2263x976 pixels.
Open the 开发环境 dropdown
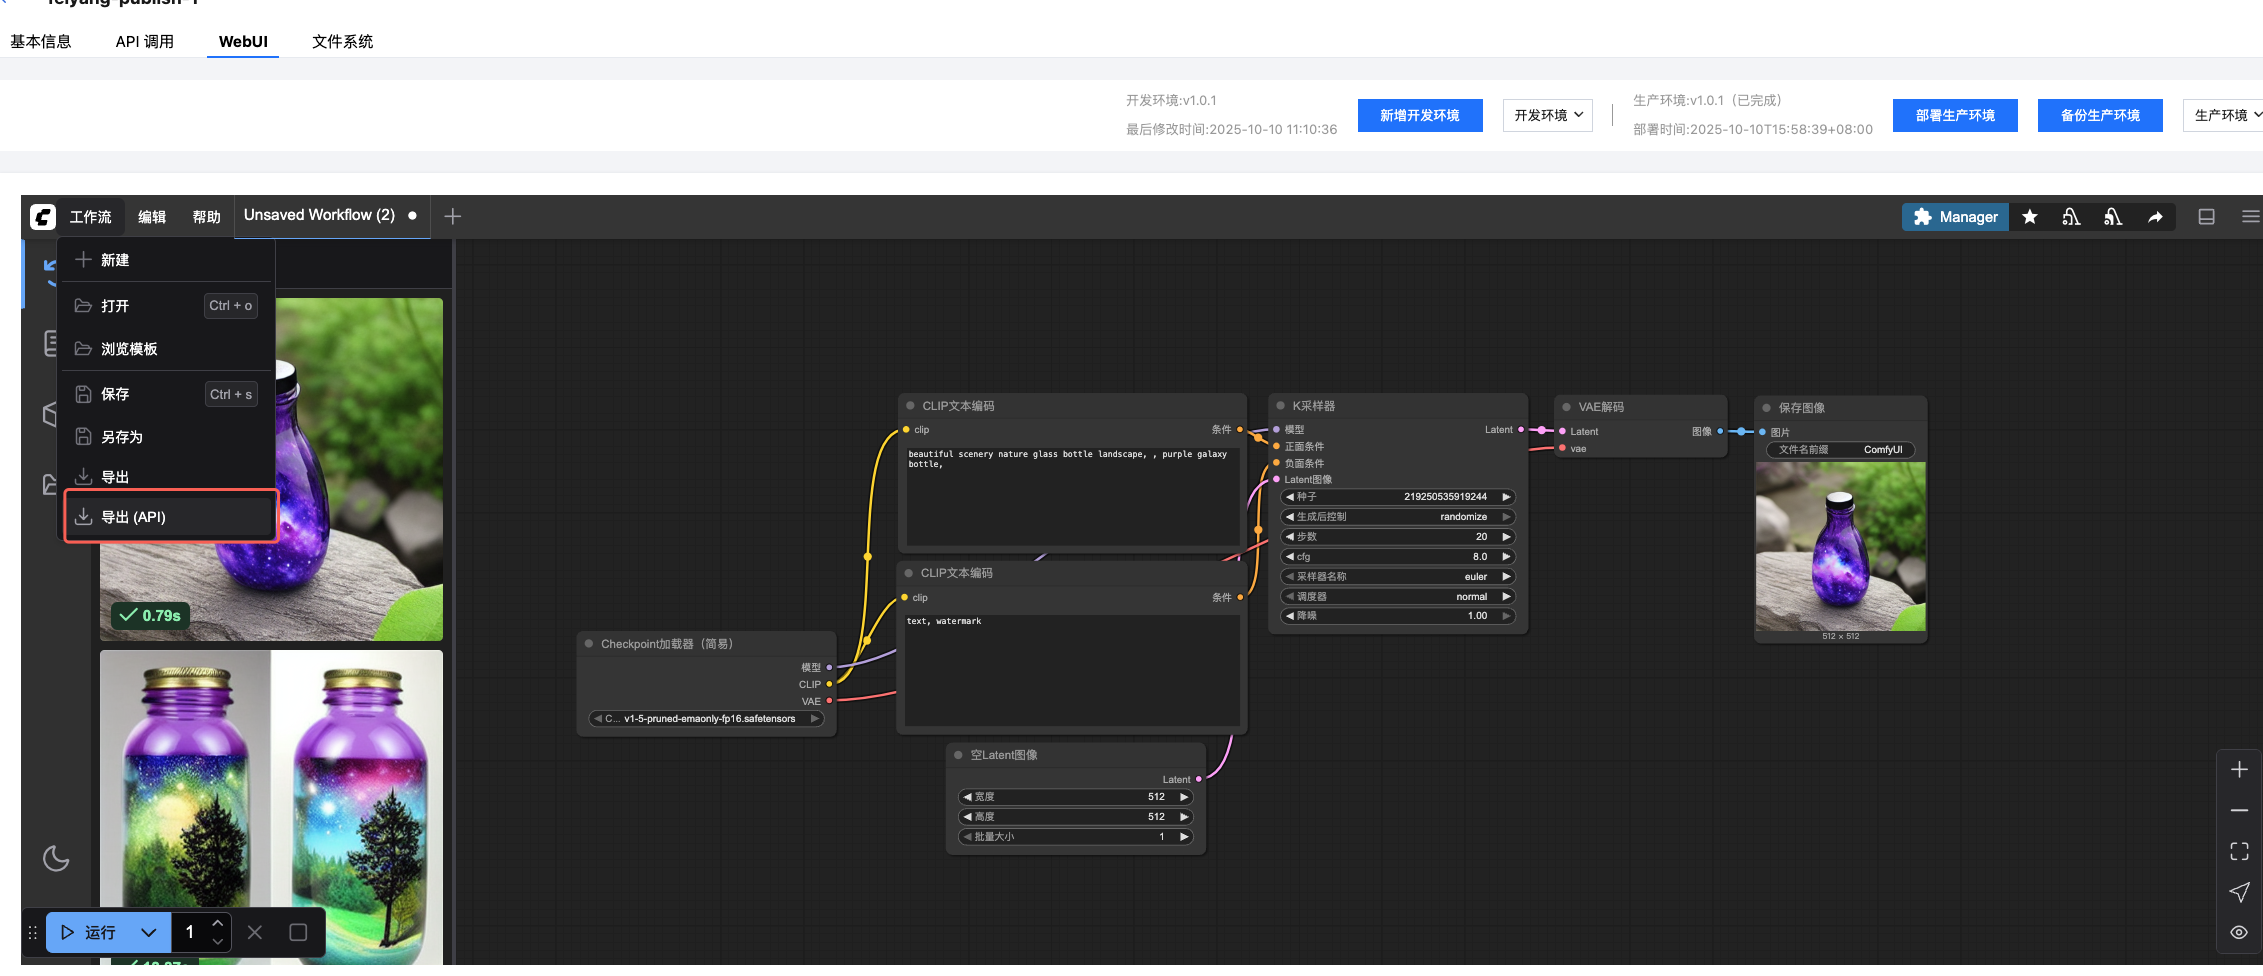1548,115
